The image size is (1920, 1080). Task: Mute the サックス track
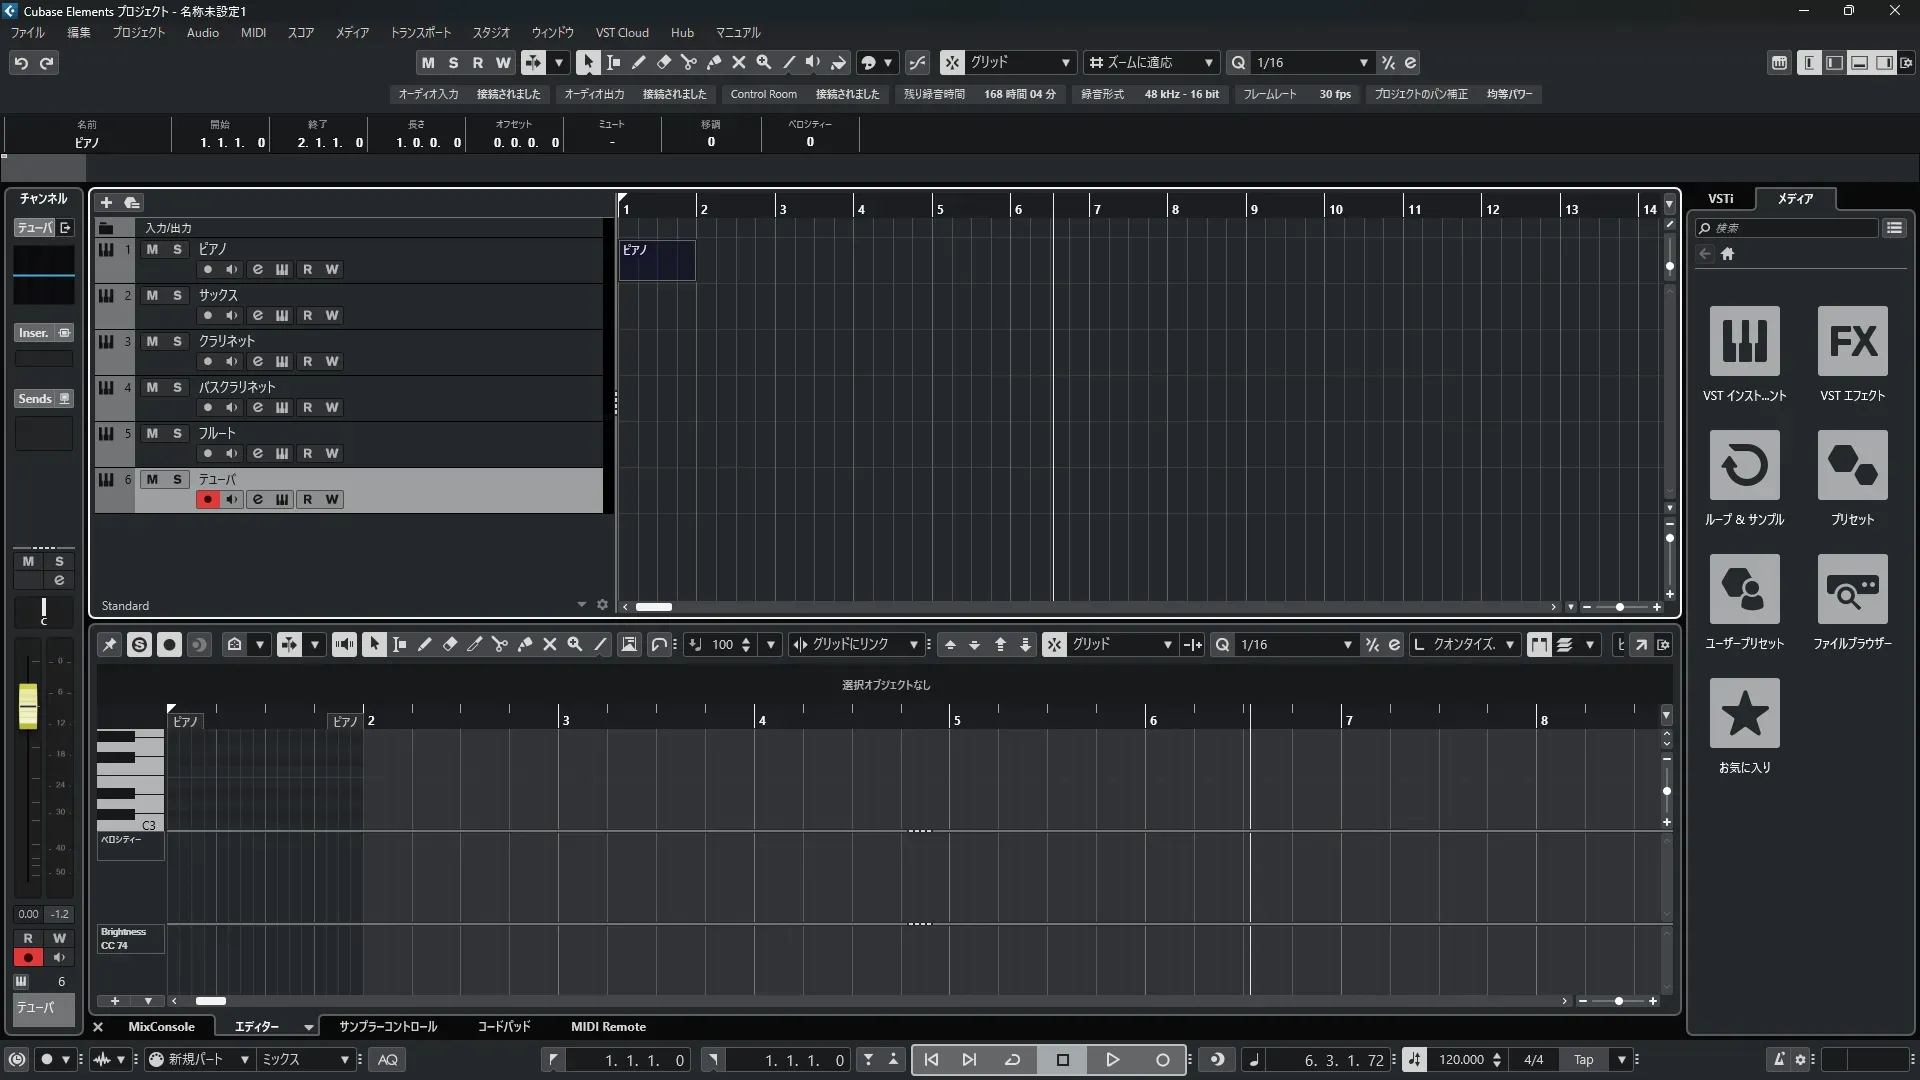click(152, 295)
